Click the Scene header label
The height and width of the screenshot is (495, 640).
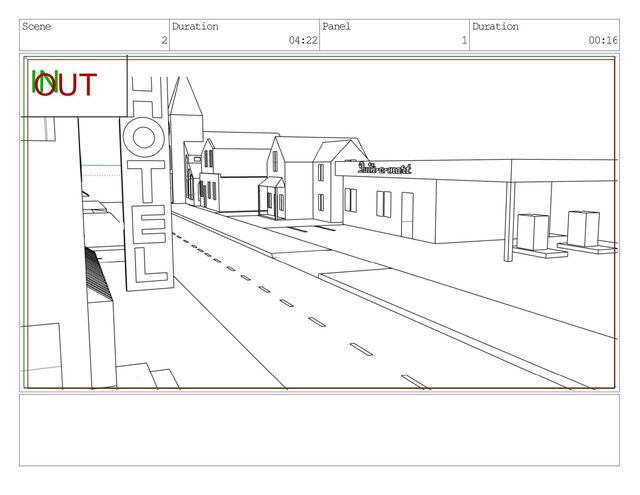click(x=36, y=27)
